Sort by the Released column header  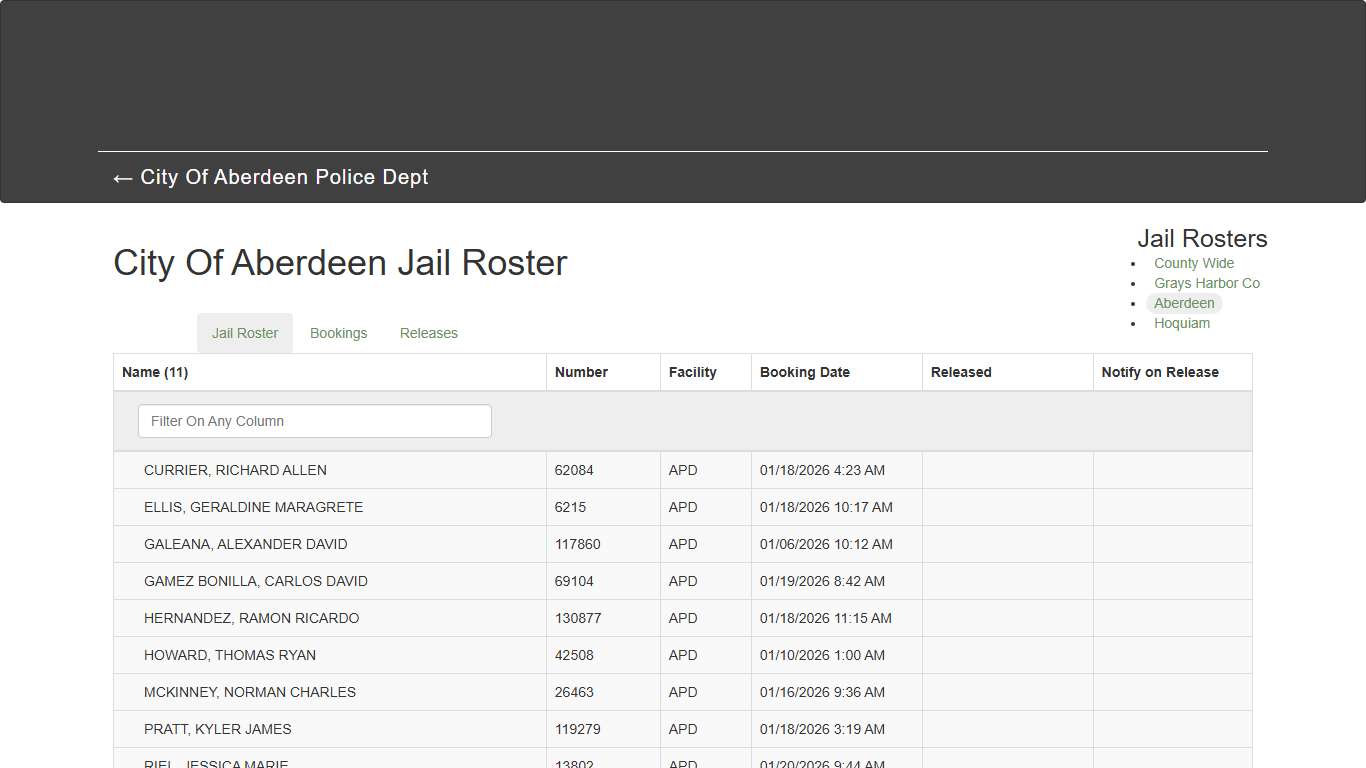point(960,371)
